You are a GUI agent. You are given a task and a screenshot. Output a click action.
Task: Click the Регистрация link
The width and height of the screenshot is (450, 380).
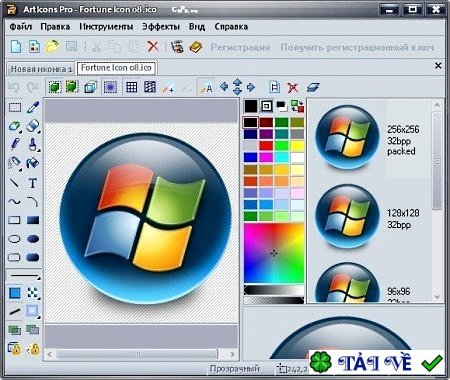tap(240, 47)
